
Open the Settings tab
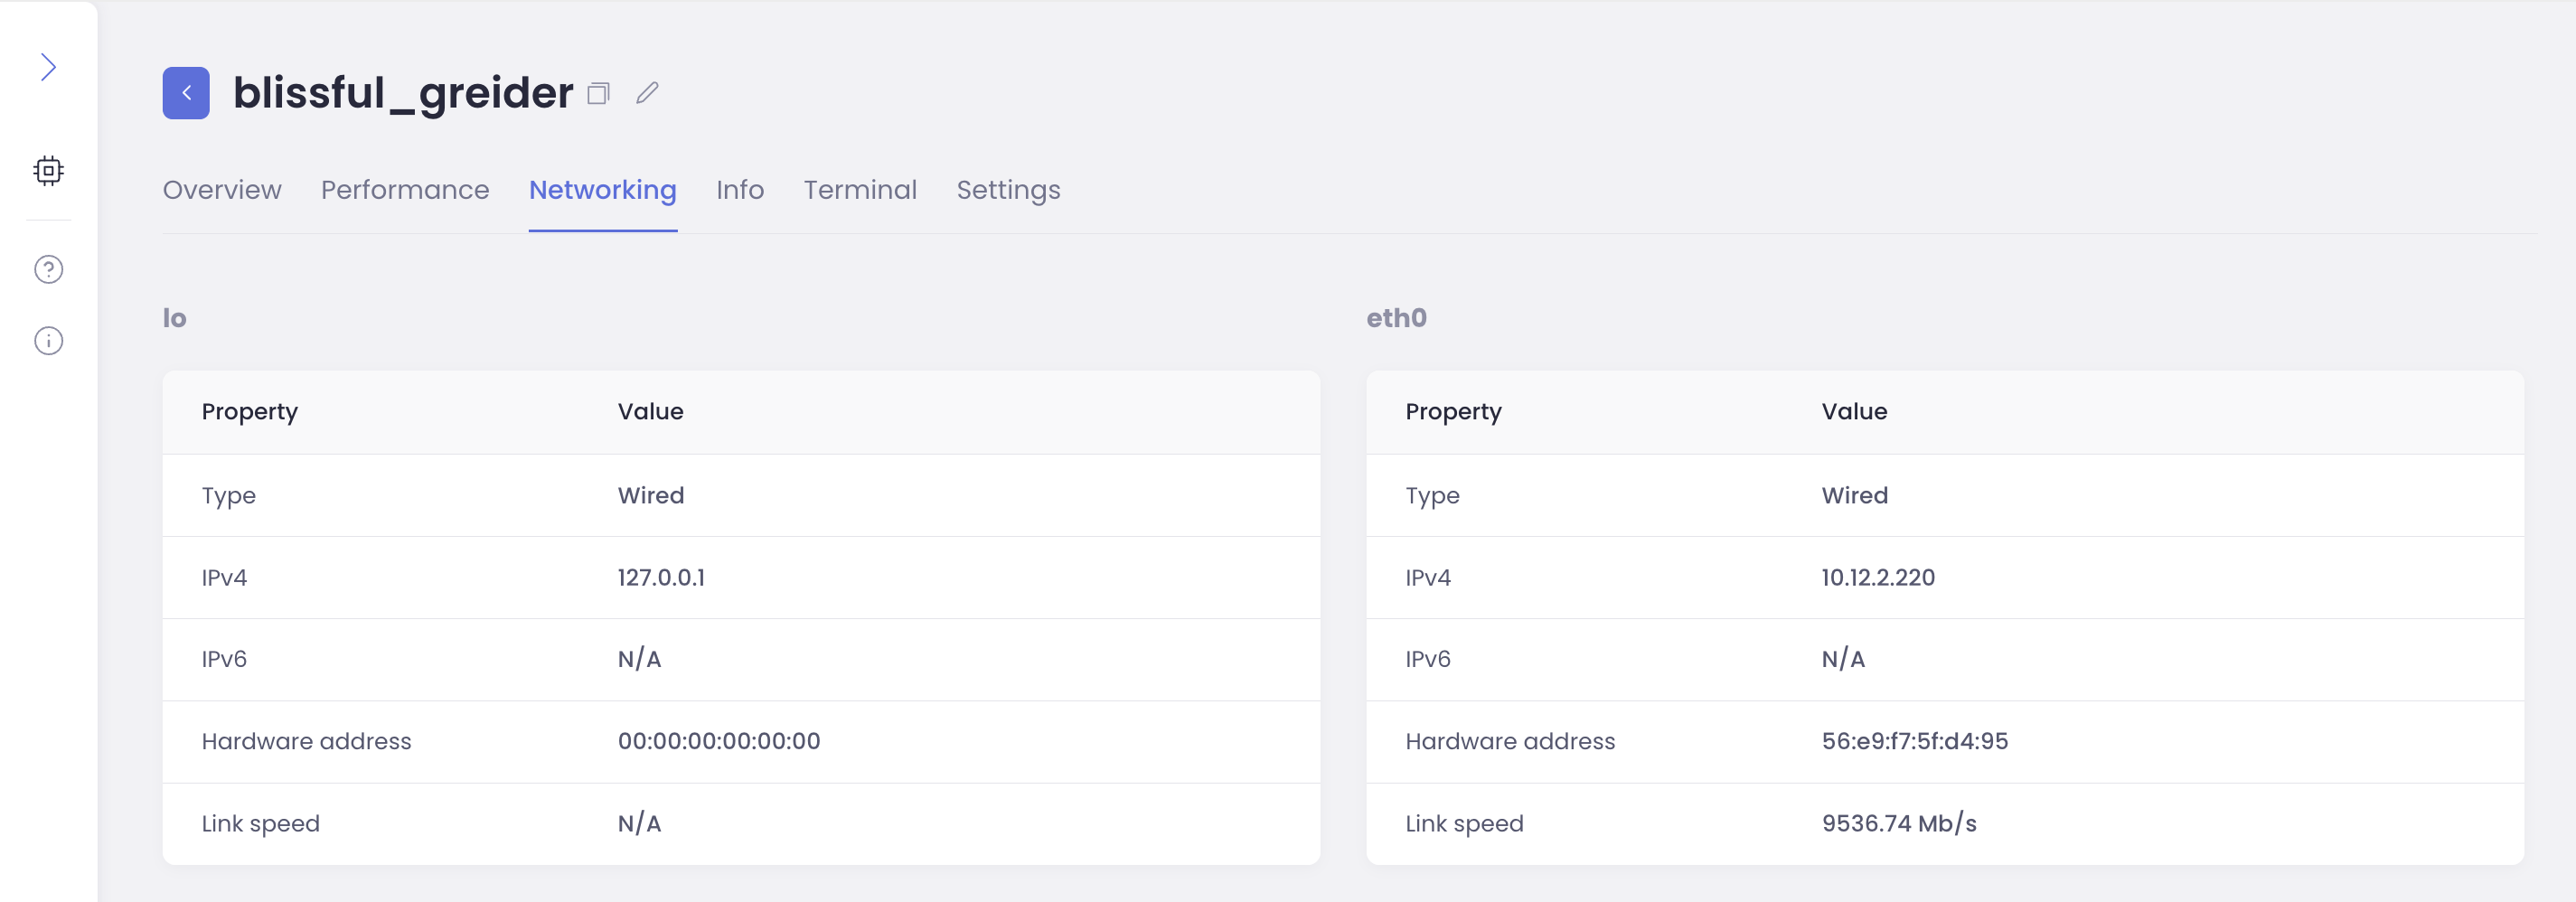tap(1008, 190)
